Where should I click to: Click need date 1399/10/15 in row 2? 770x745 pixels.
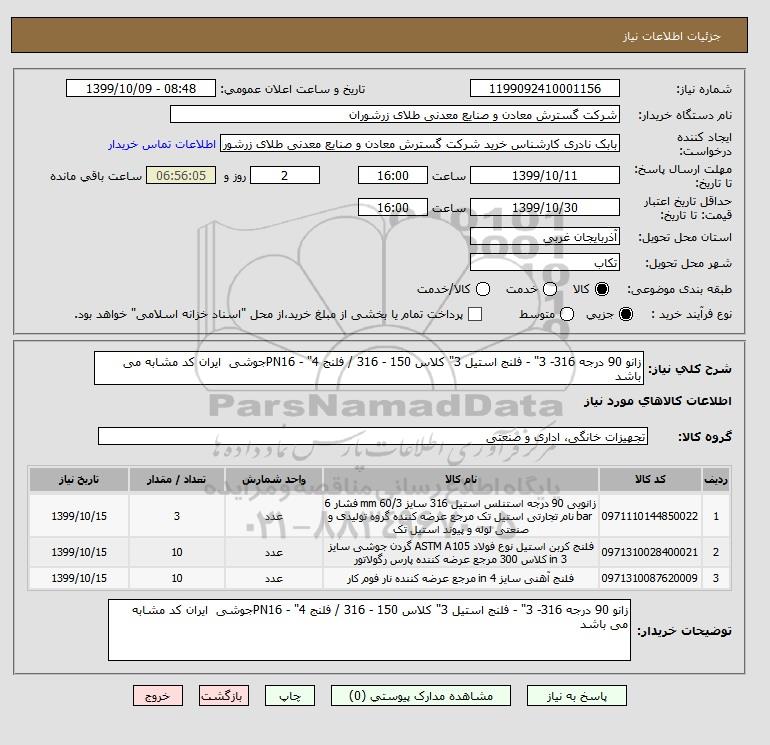pos(79,552)
